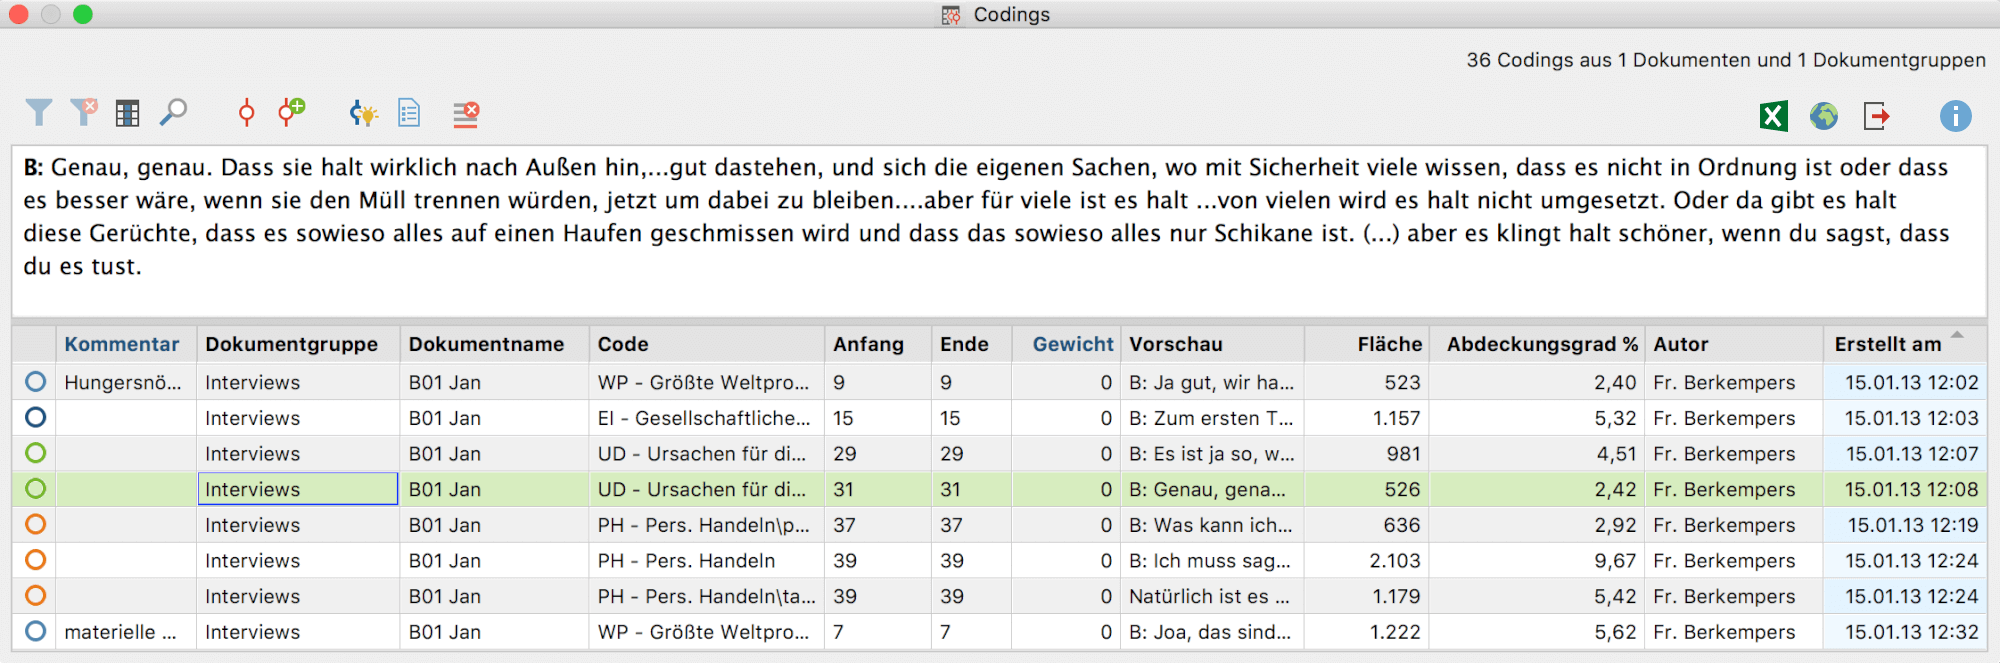The height and width of the screenshot is (663, 2000).
Task: Open as HTML with the globe icon
Action: point(1824,116)
